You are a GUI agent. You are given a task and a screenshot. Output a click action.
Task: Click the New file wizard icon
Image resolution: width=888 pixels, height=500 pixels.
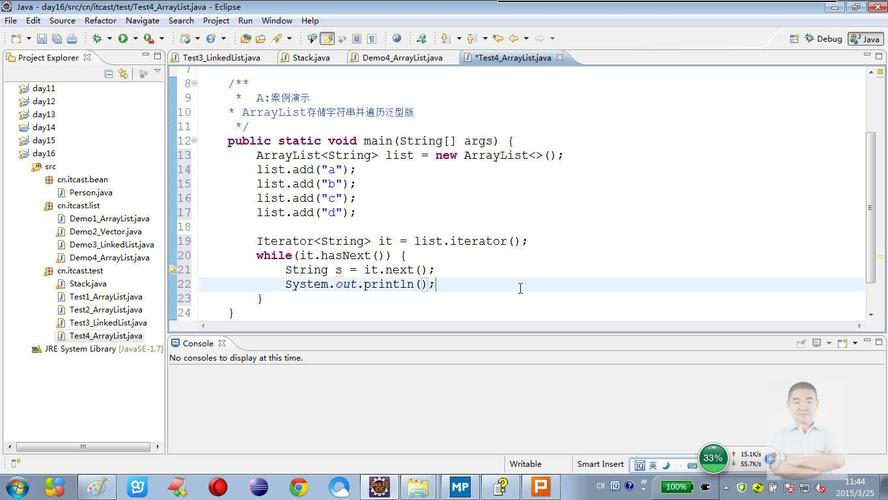pos(16,39)
